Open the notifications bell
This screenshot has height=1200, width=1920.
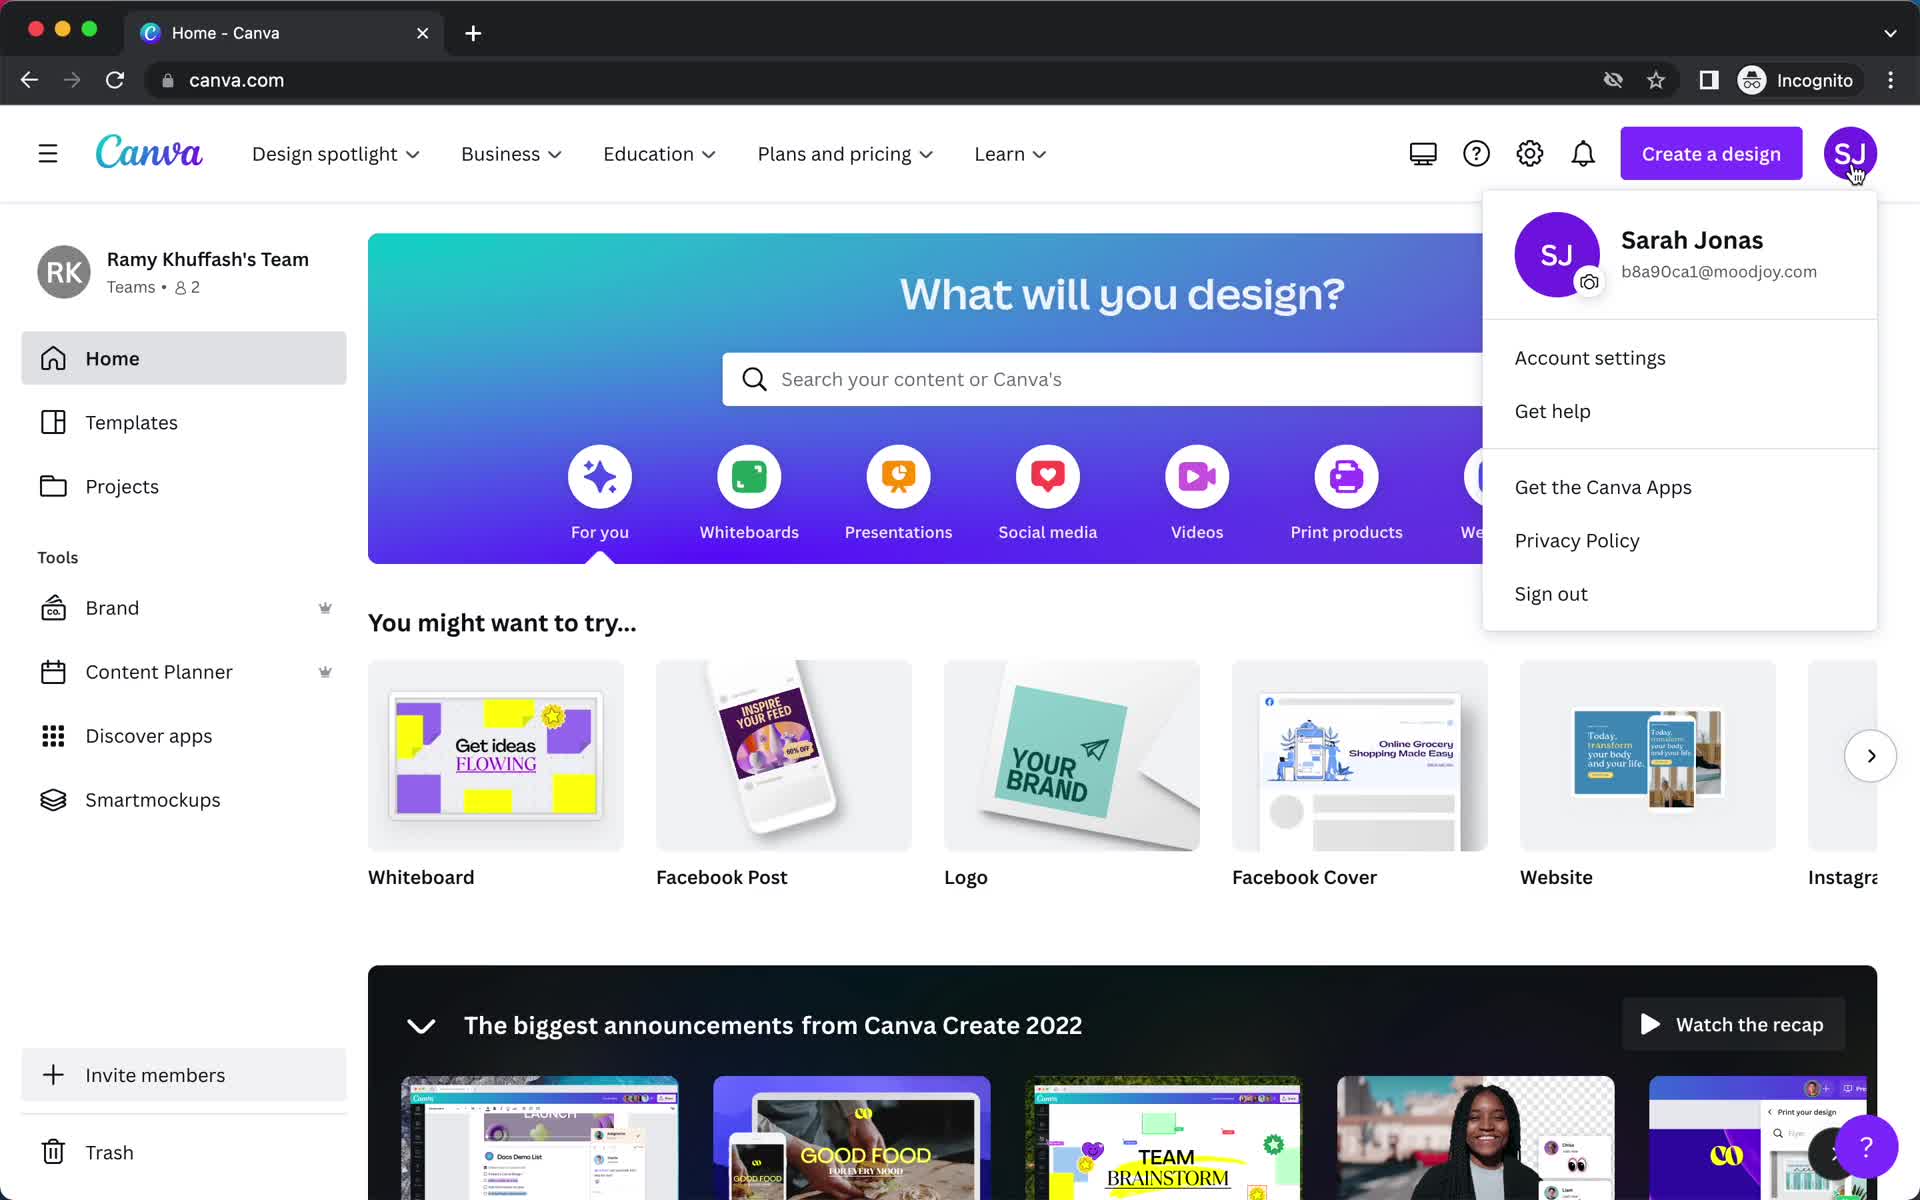tap(1583, 154)
